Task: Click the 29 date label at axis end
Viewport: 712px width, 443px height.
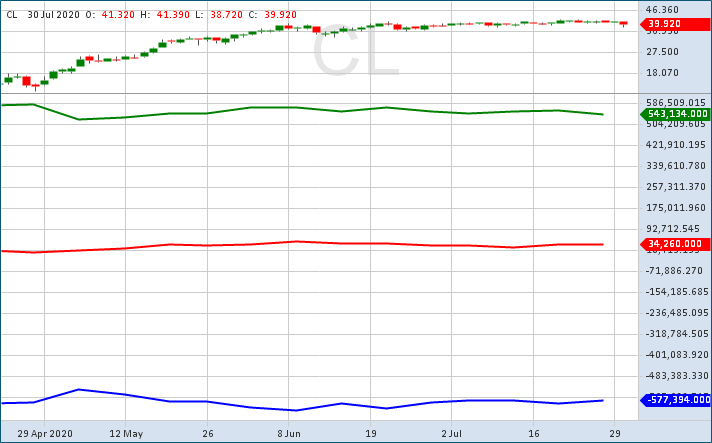Action: (615, 433)
